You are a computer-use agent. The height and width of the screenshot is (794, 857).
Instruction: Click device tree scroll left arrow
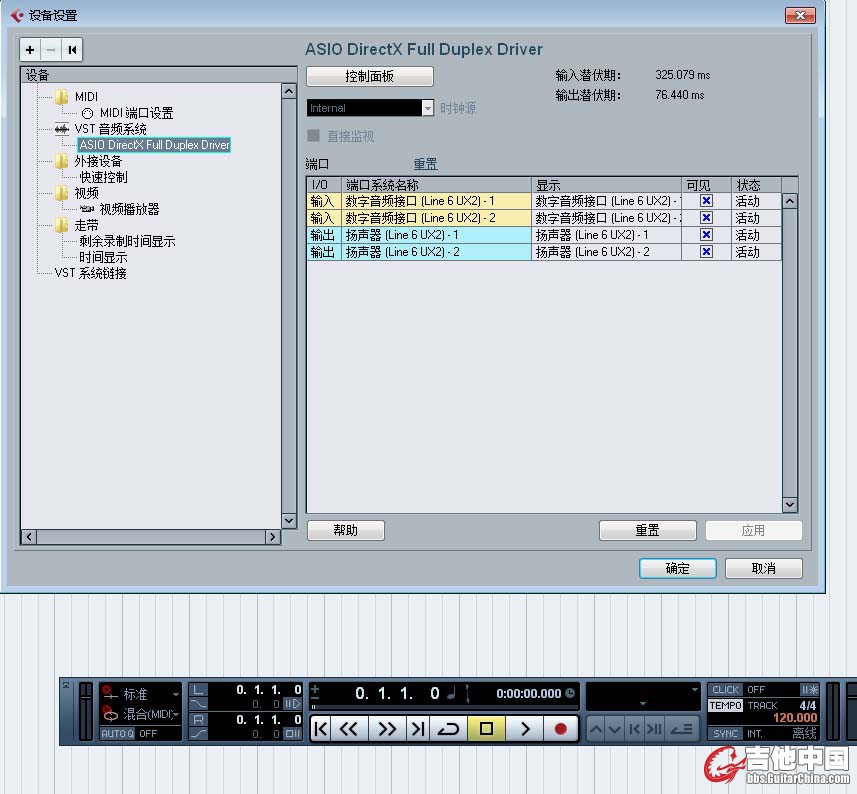pos(29,537)
